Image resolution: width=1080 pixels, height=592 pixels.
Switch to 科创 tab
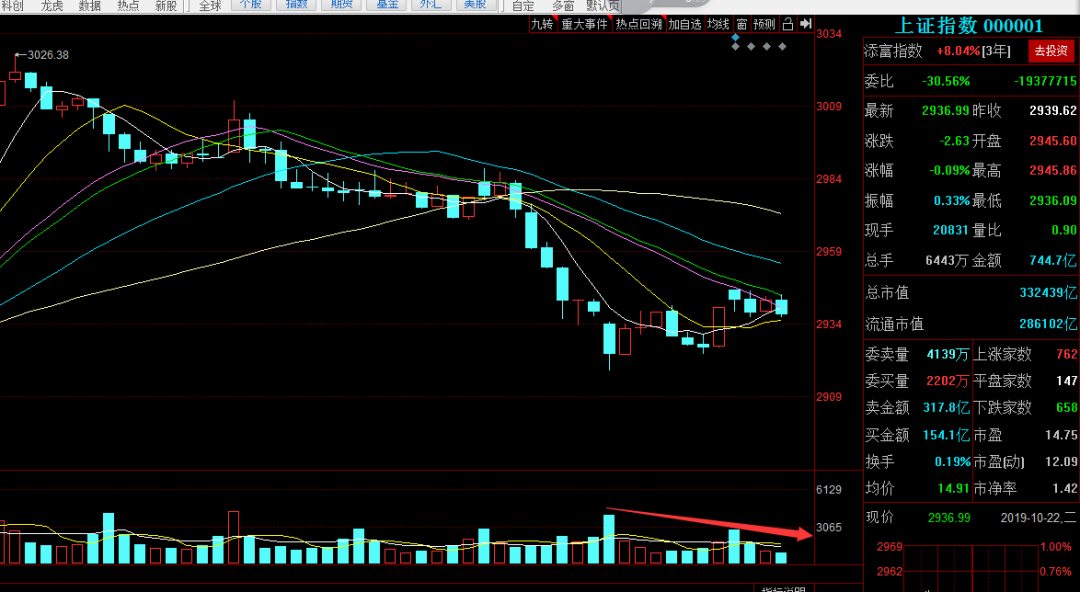12,6
